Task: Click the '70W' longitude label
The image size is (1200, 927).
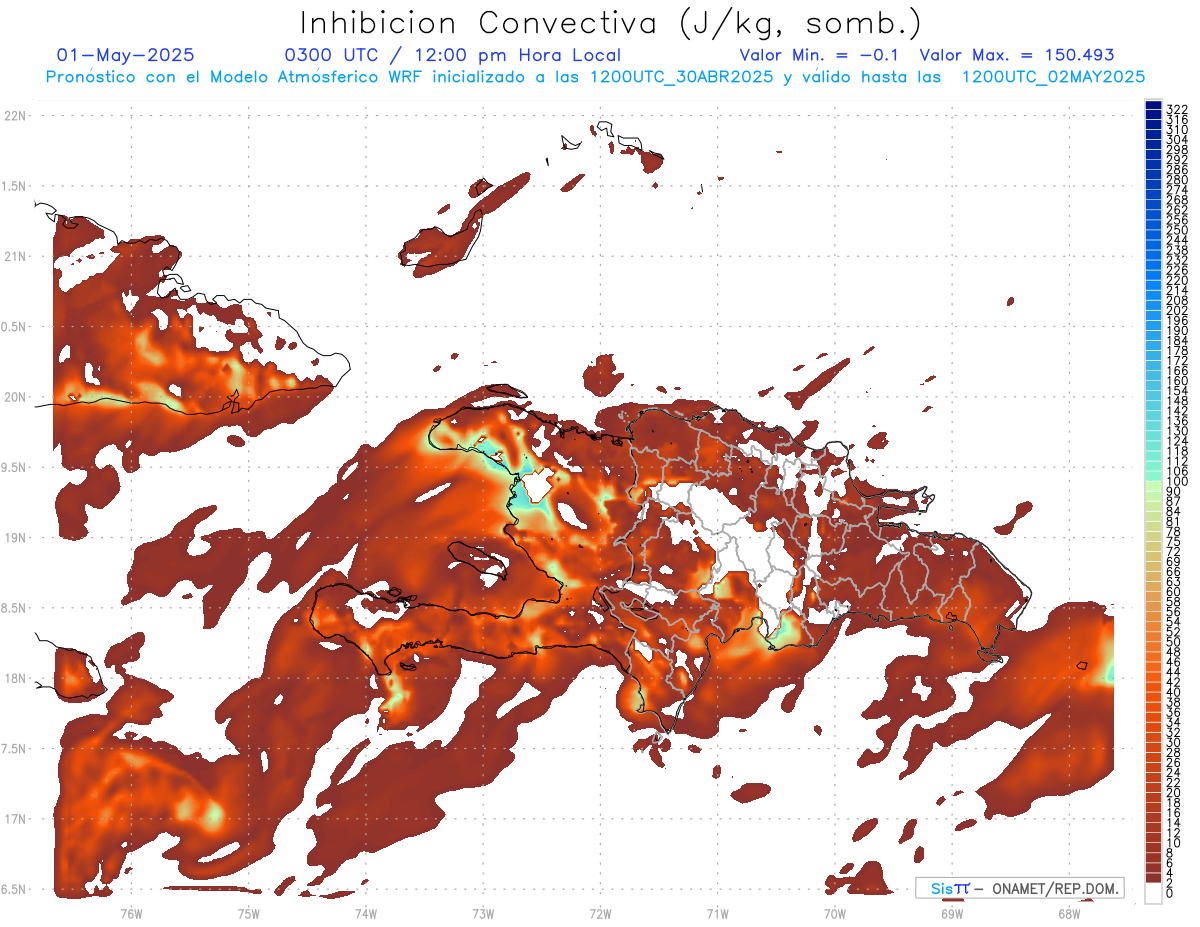Action: 834,913
